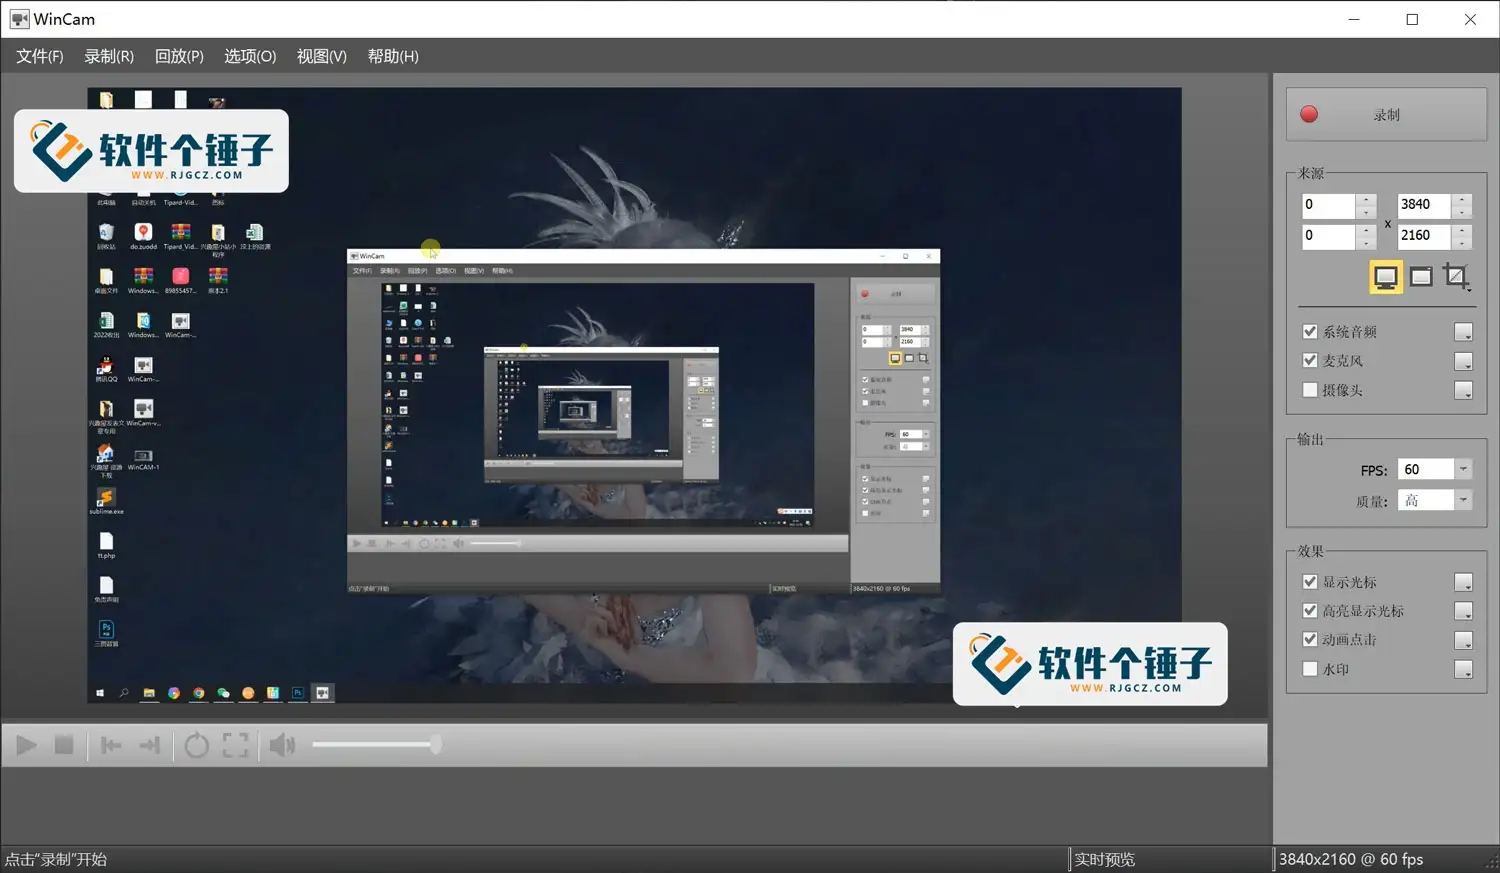Open the 质量 quality dropdown

point(1462,500)
